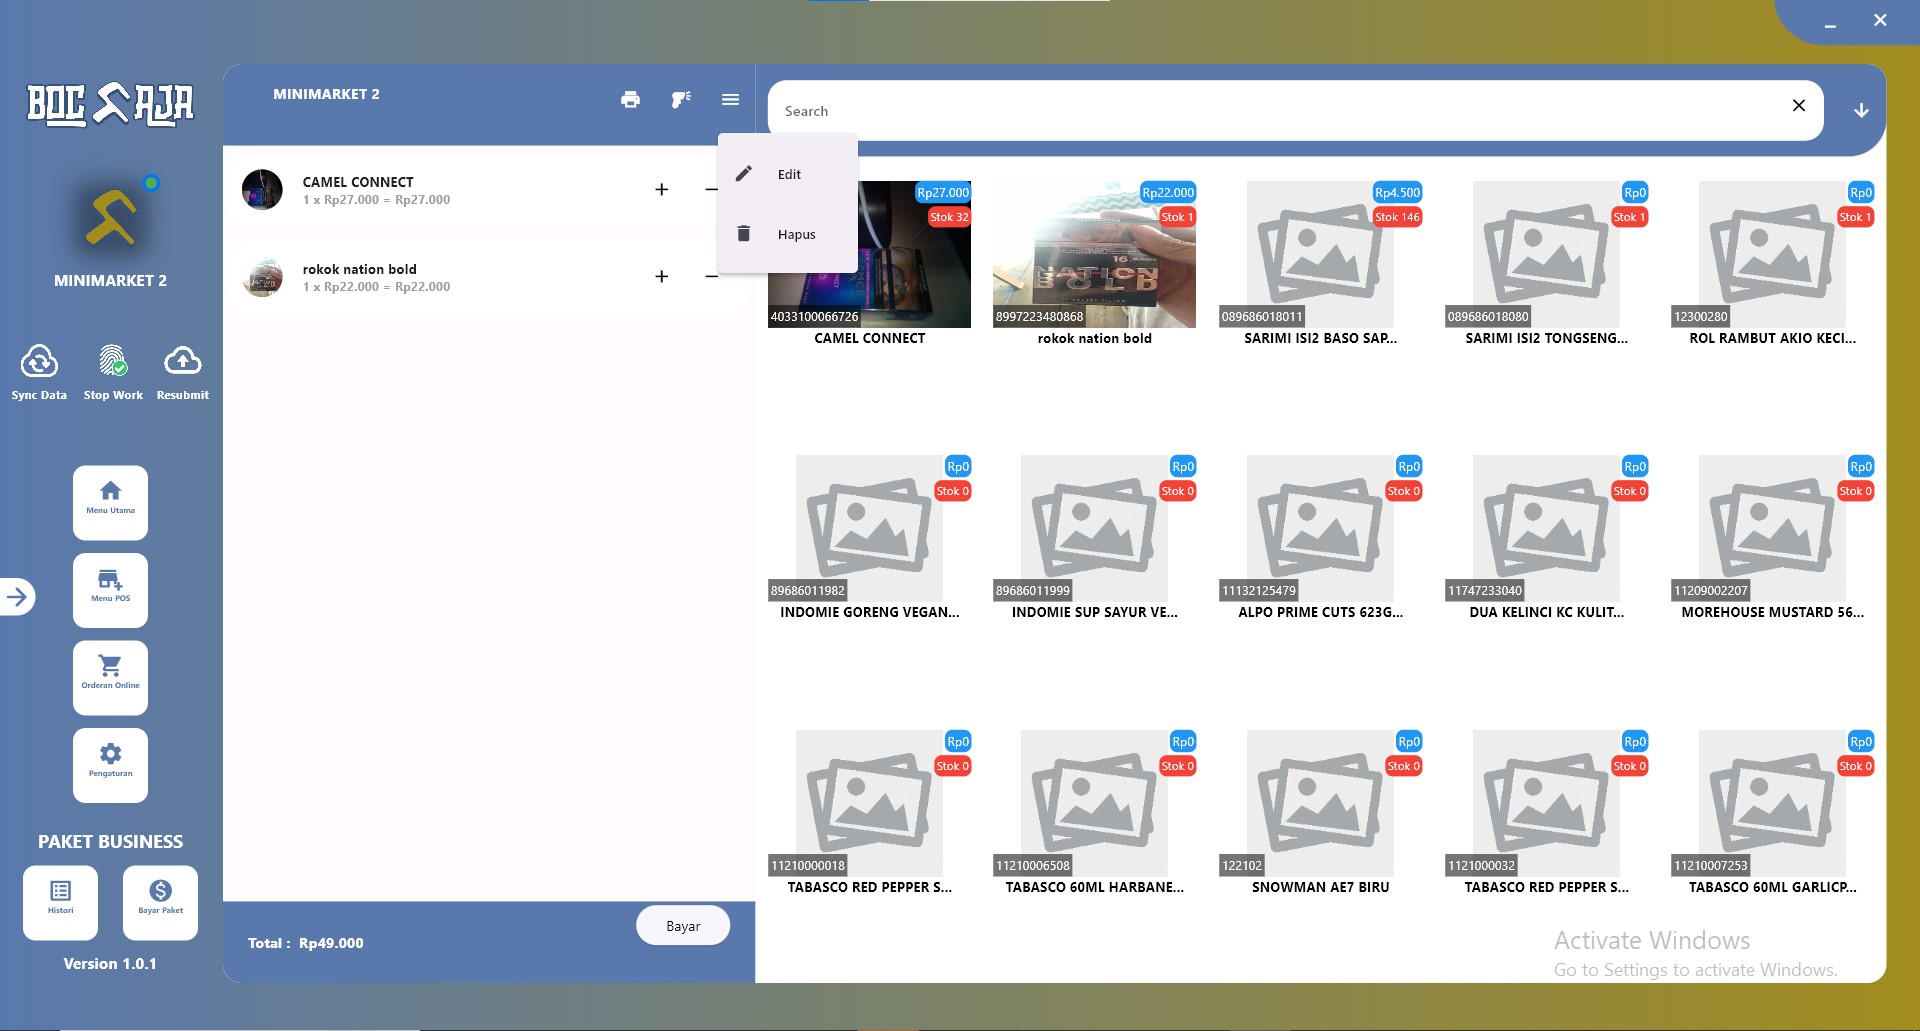
Task: Open Bayar Paket tile
Action: [160, 903]
